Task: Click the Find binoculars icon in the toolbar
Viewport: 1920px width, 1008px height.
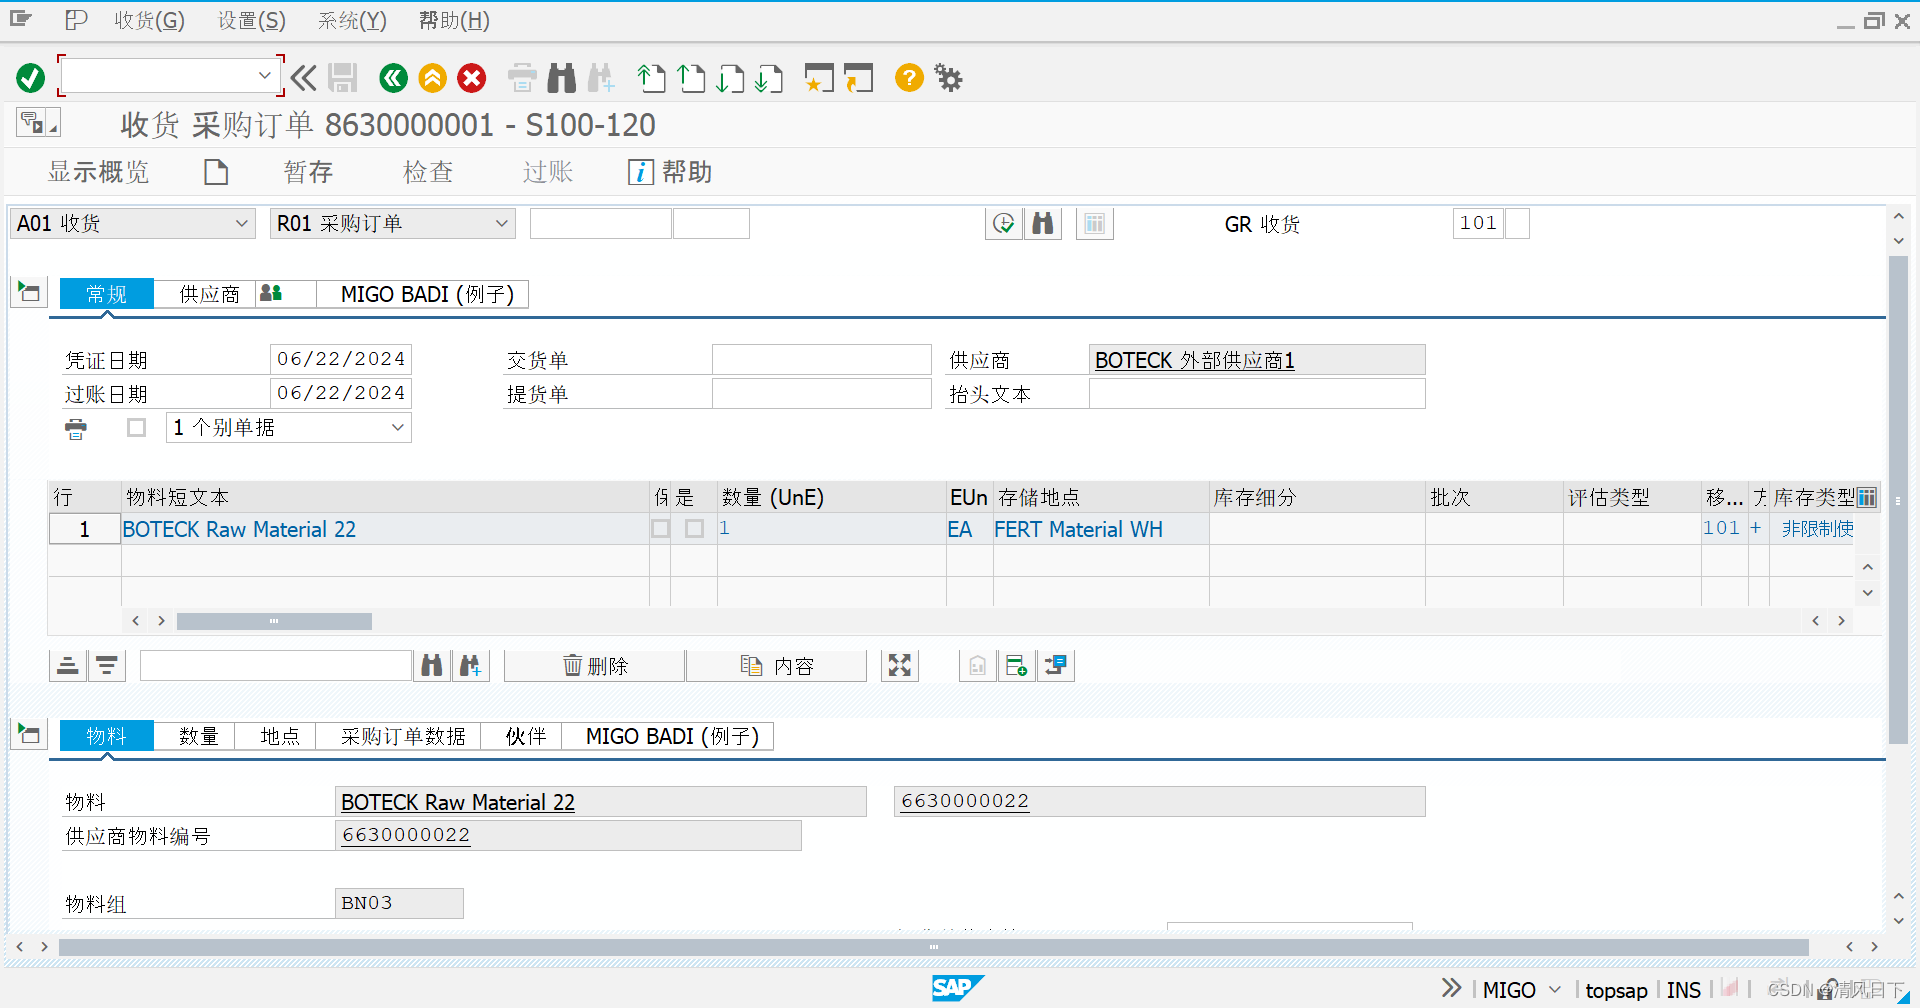Action: click(562, 78)
